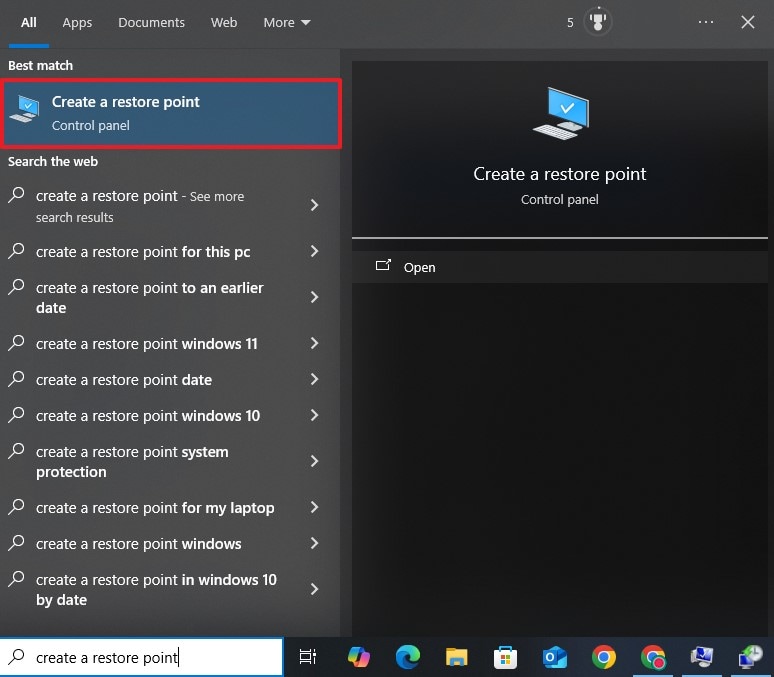Expand 'for my laptop' suggestion chevron

[314, 507]
